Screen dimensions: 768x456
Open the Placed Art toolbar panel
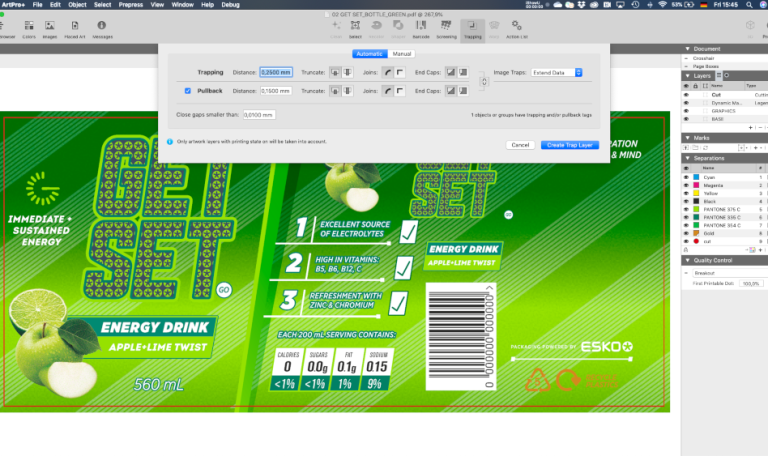74,29
